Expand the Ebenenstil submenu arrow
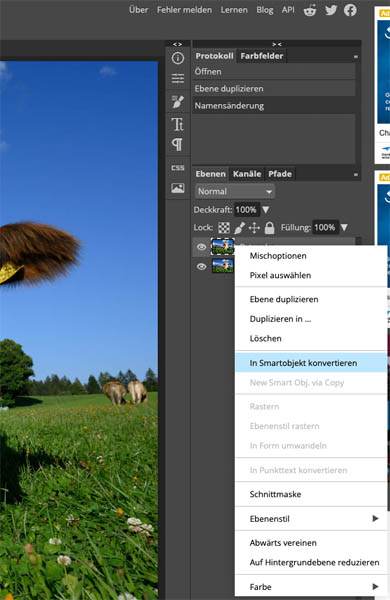 coord(375,518)
